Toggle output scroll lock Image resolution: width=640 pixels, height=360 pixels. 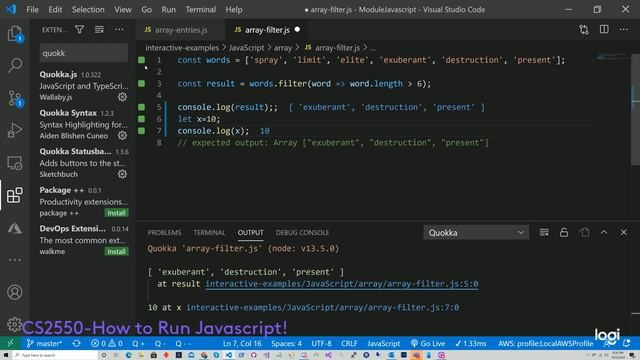564,232
